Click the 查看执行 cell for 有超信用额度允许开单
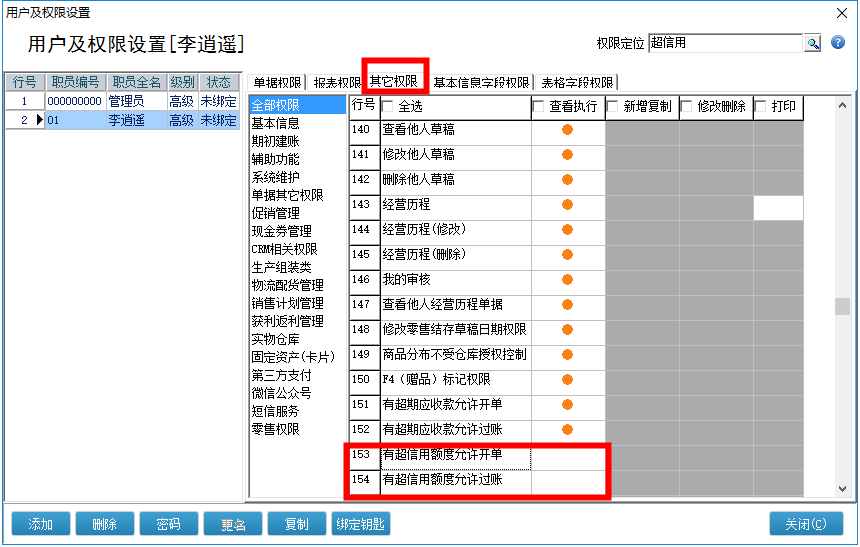 point(568,455)
